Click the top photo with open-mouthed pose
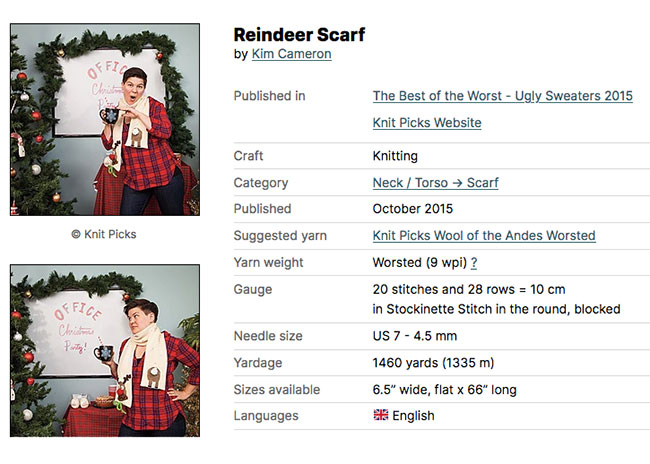This screenshot has width=650, height=464. 104,119
